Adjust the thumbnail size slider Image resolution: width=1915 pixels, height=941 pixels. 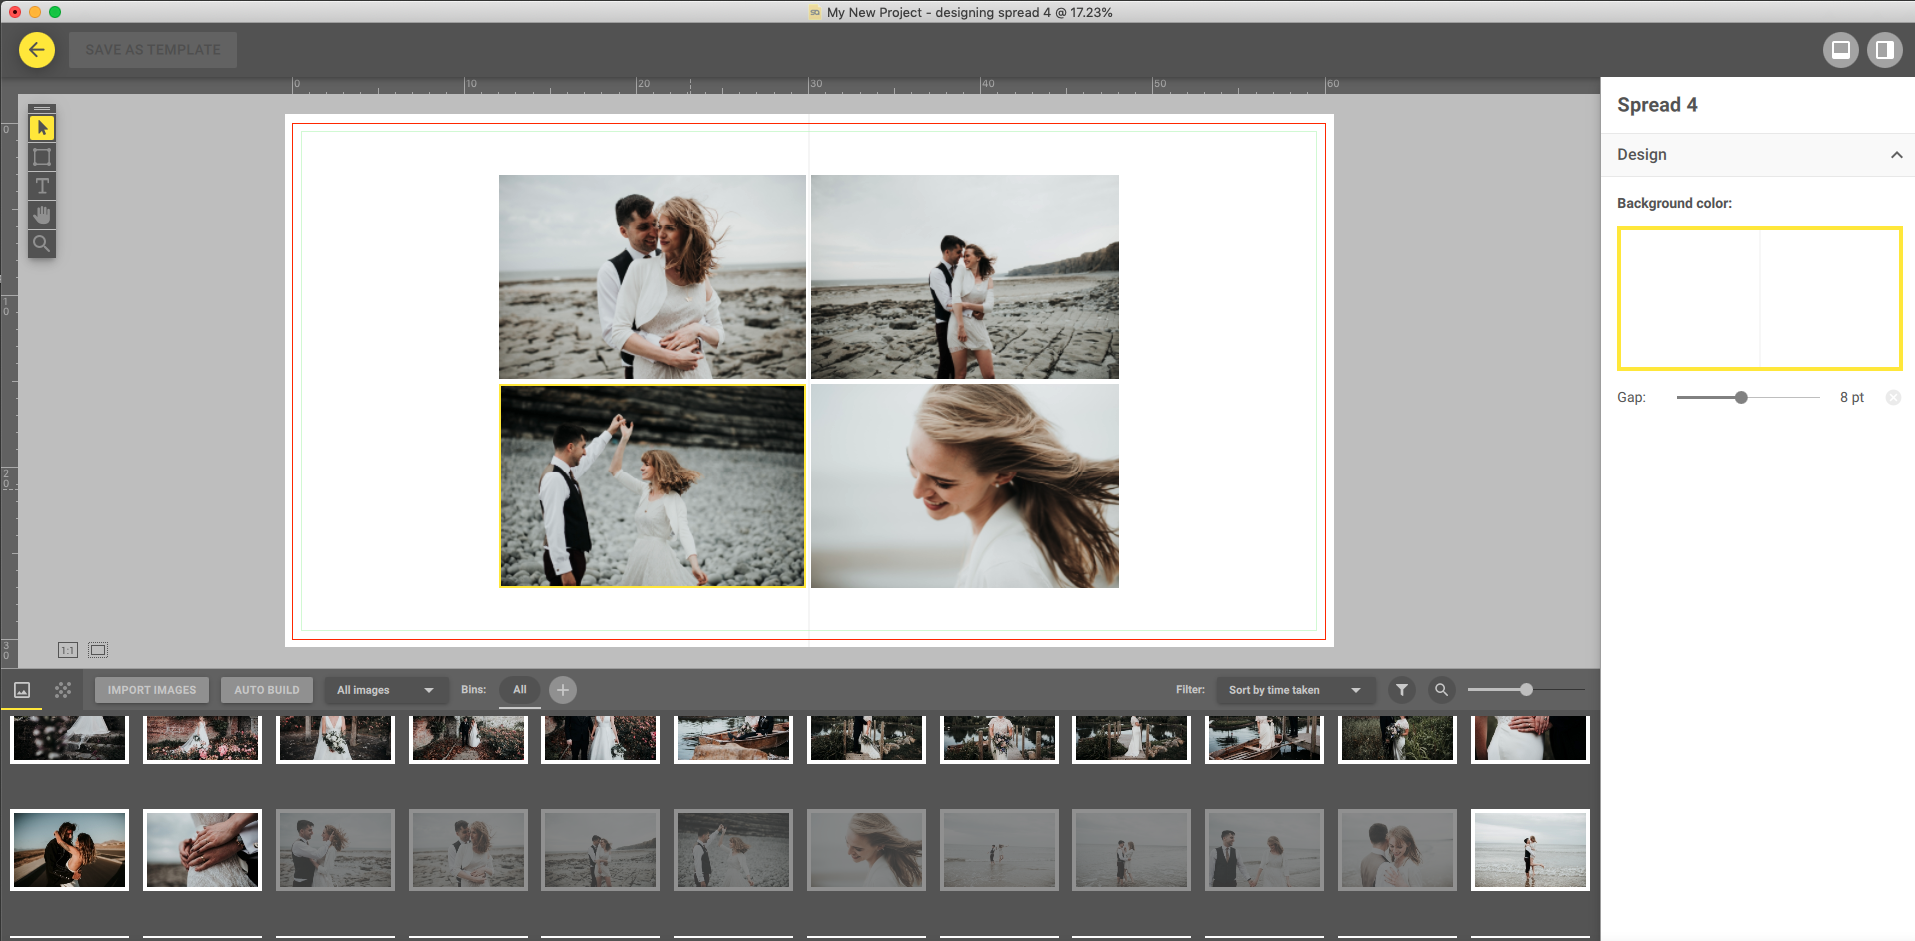pyautogui.click(x=1526, y=690)
